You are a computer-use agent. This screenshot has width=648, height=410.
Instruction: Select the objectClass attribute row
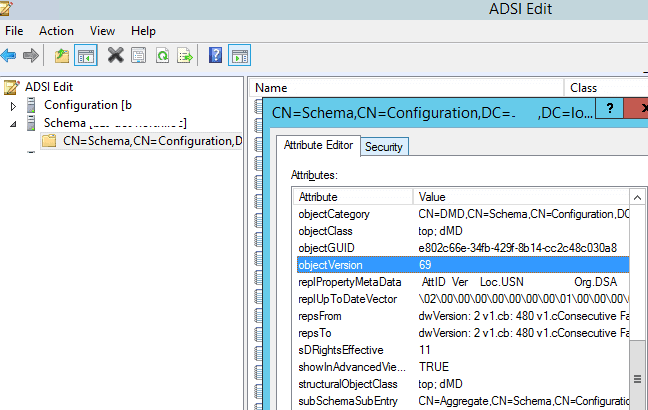point(463,231)
